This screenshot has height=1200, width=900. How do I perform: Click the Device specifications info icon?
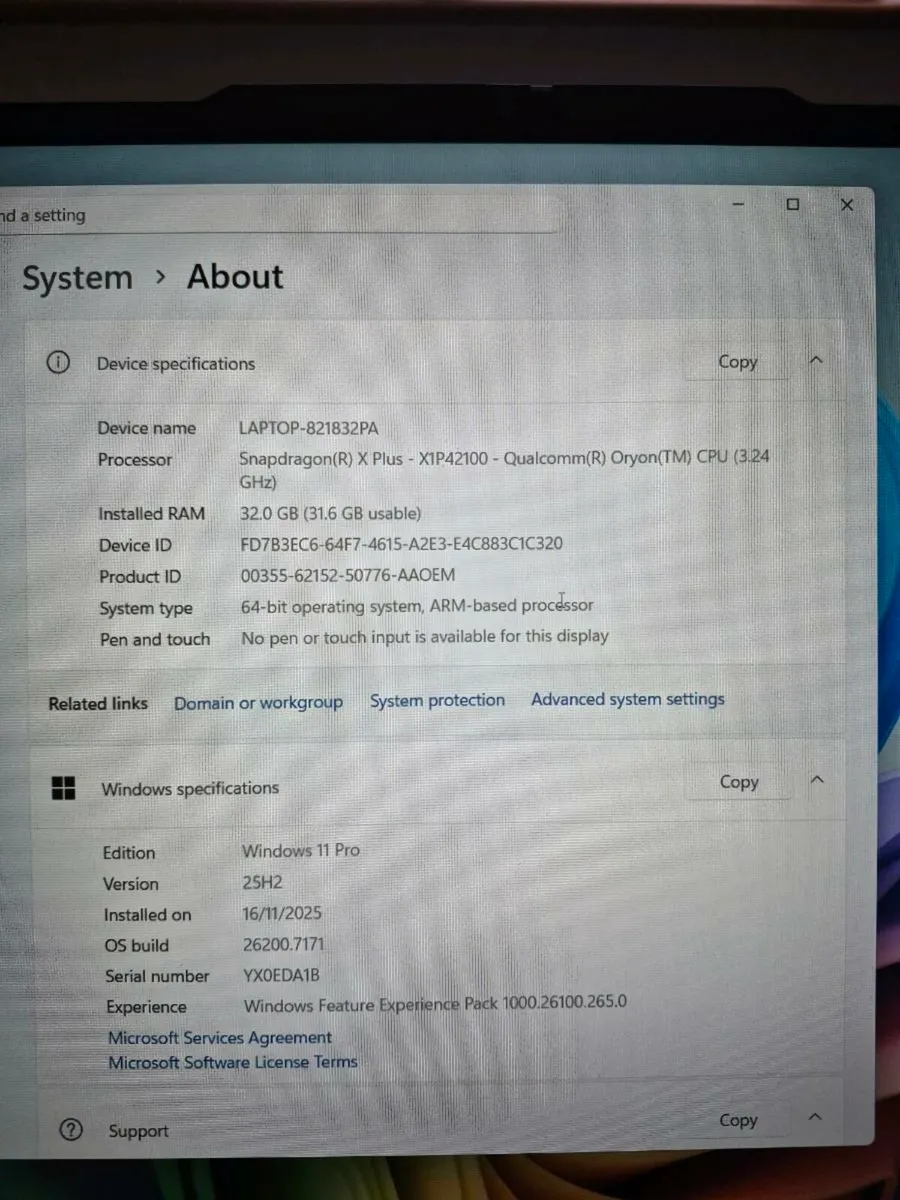57,363
